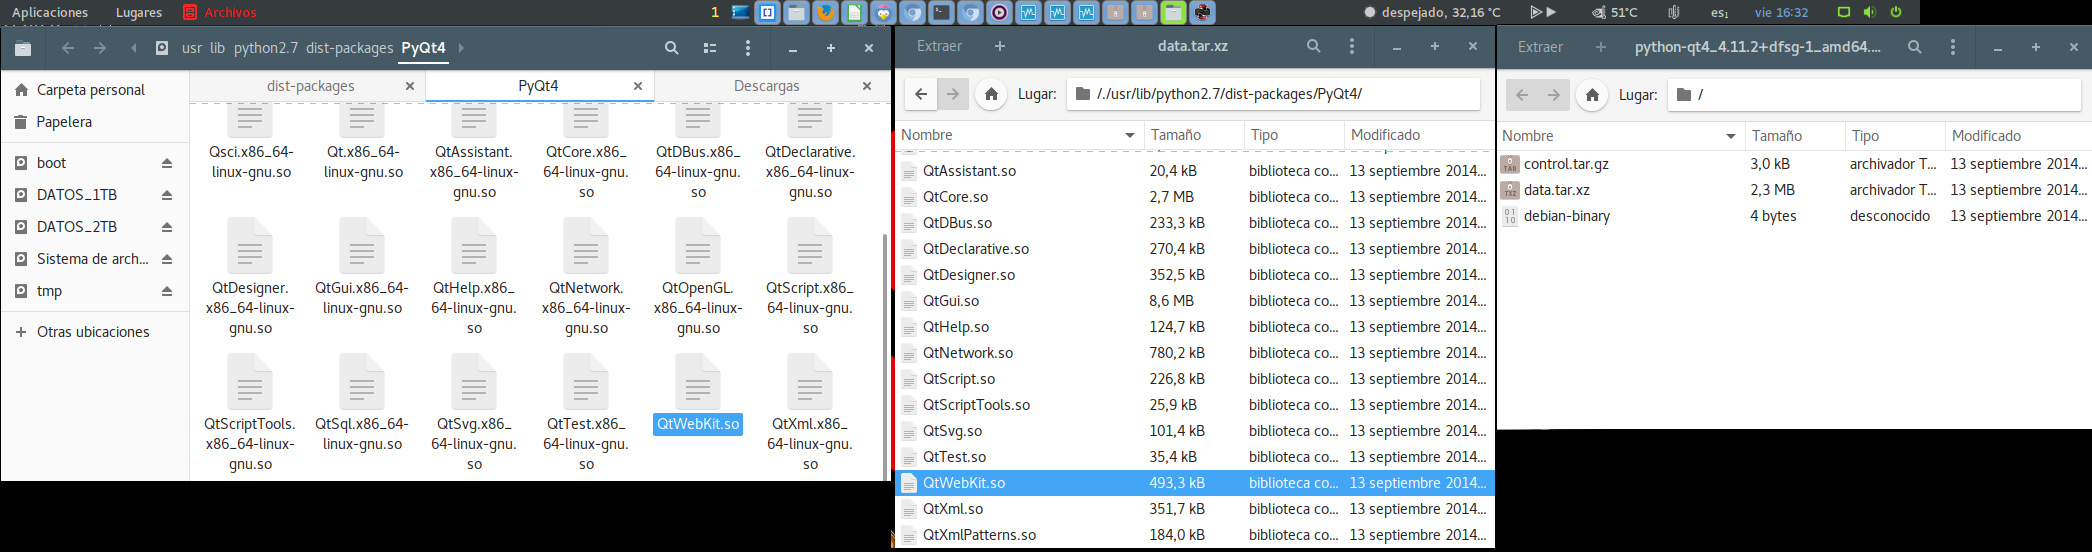Click Extraer in data.tar.xz window
The width and height of the screenshot is (2092, 552).
coord(939,46)
